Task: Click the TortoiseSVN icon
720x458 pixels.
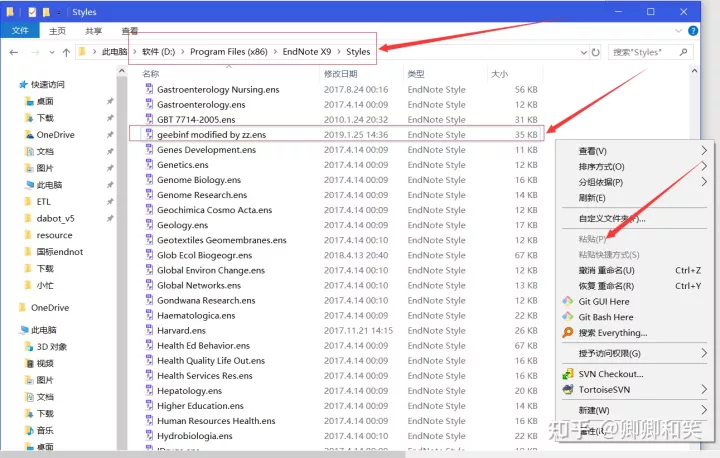Action: (x=568, y=390)
